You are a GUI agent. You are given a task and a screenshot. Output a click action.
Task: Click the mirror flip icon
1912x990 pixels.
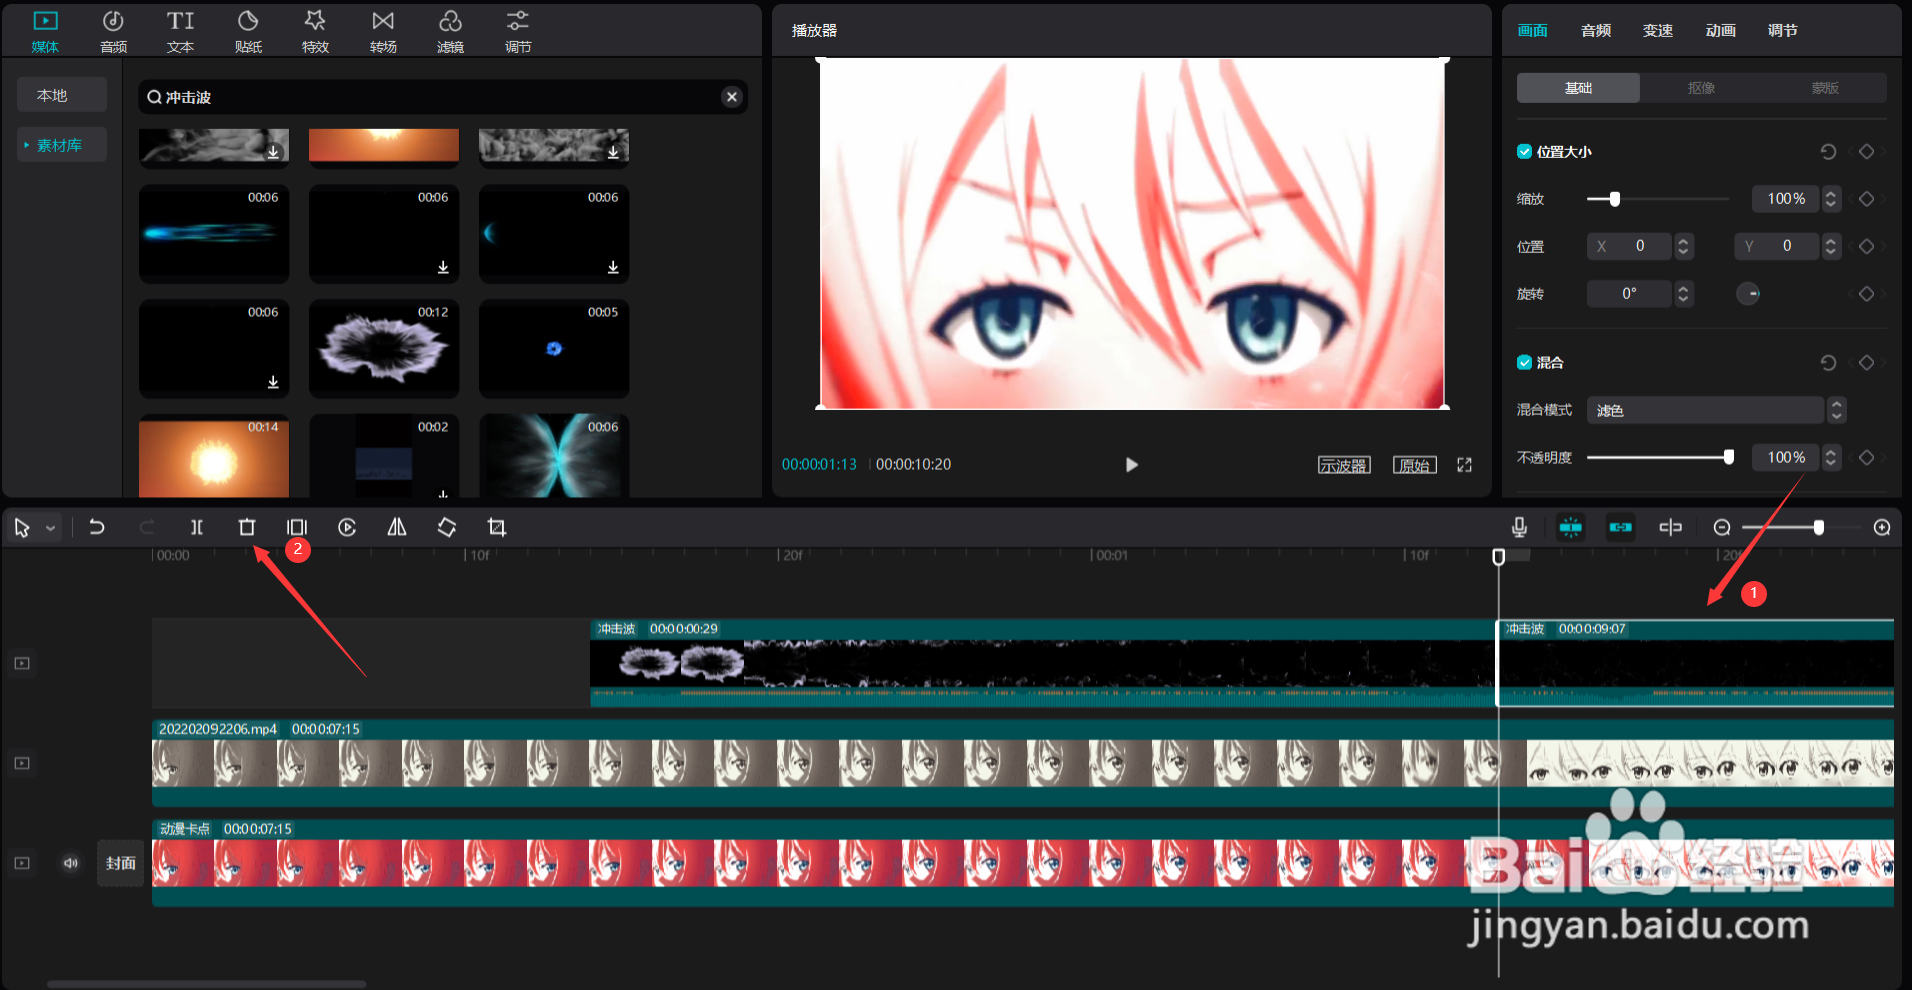click(397, 527)
